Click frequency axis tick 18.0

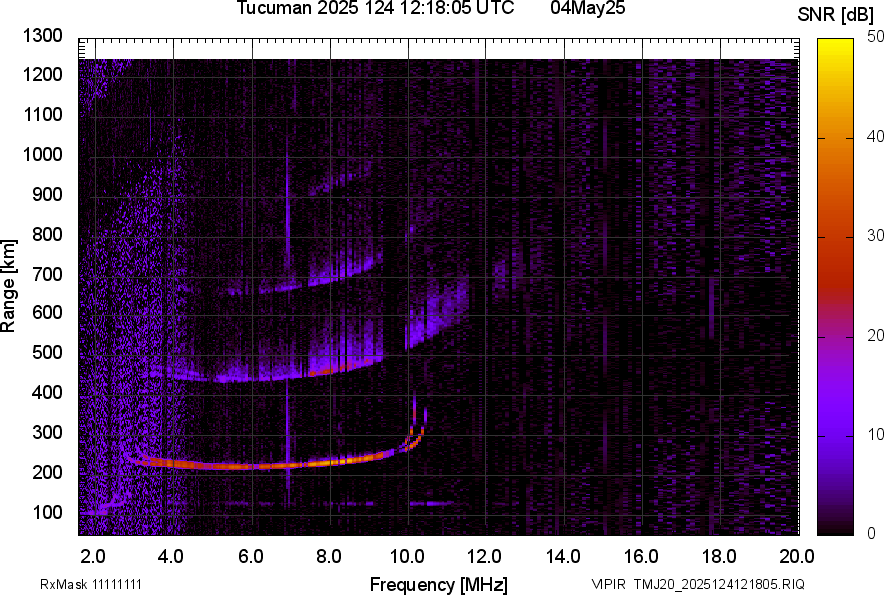tap(719, 557)
